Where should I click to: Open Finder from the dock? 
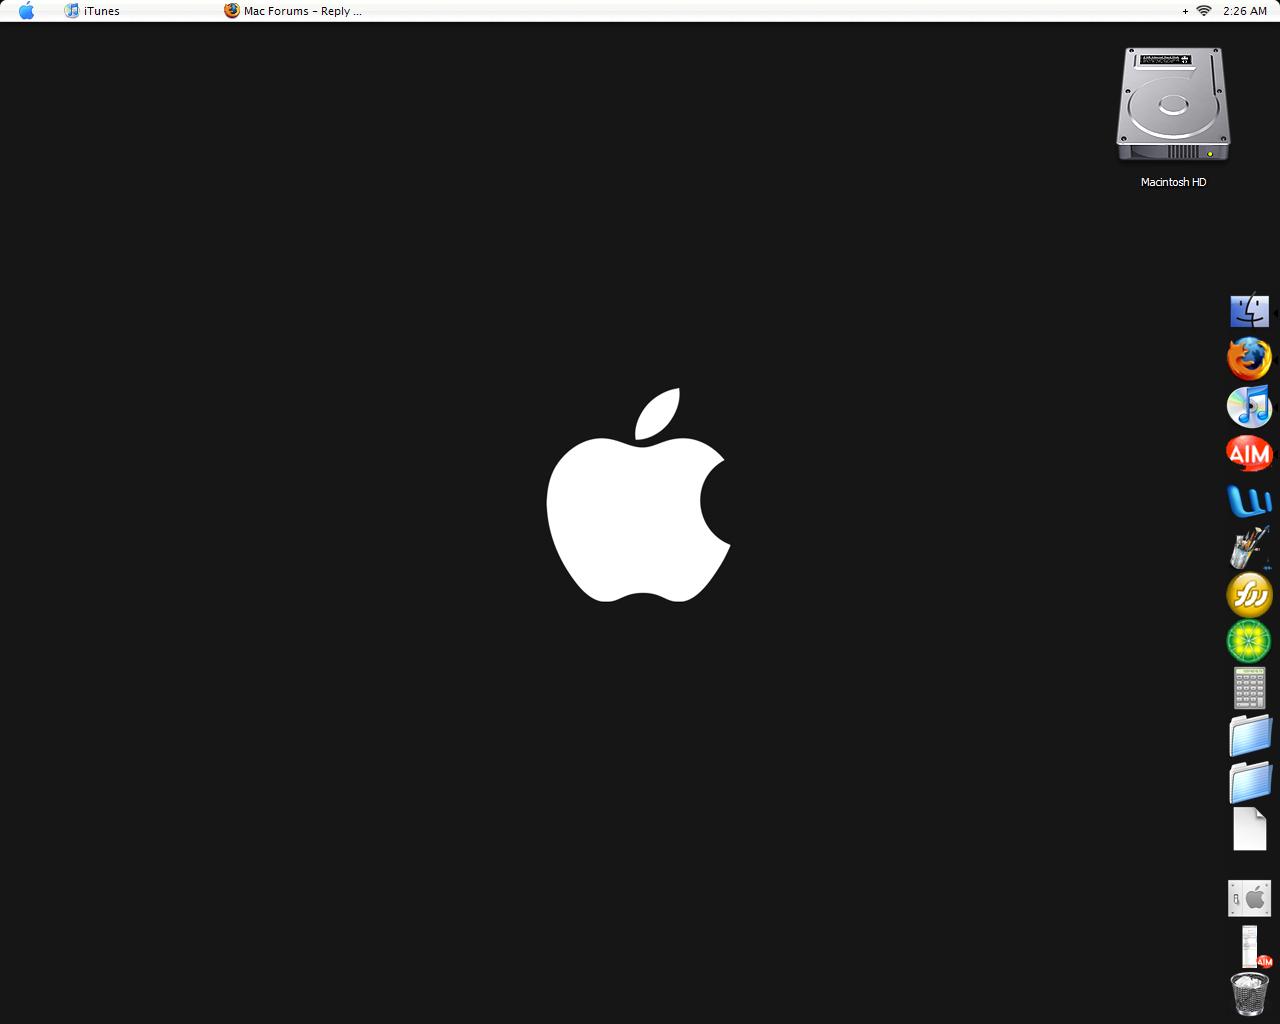[1249, 311]
